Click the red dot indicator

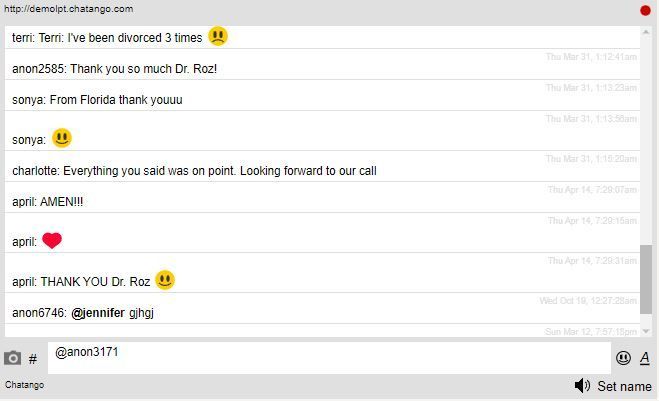click(x=645, y=11)
